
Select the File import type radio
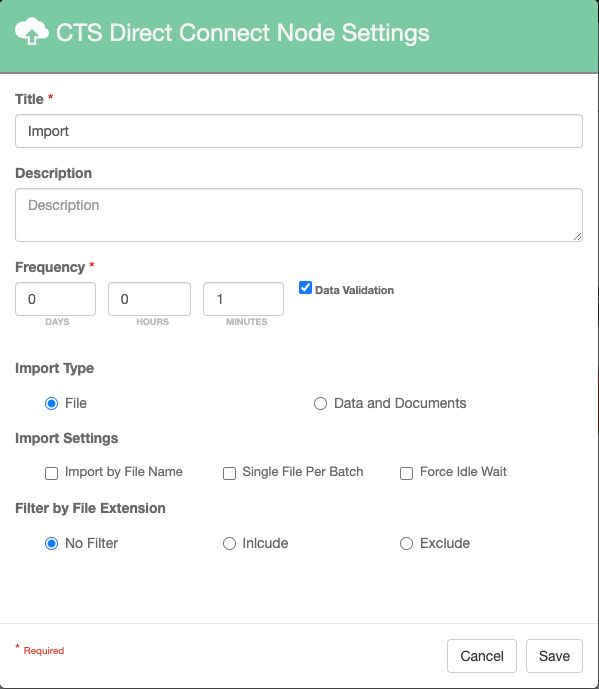point(51,403)
